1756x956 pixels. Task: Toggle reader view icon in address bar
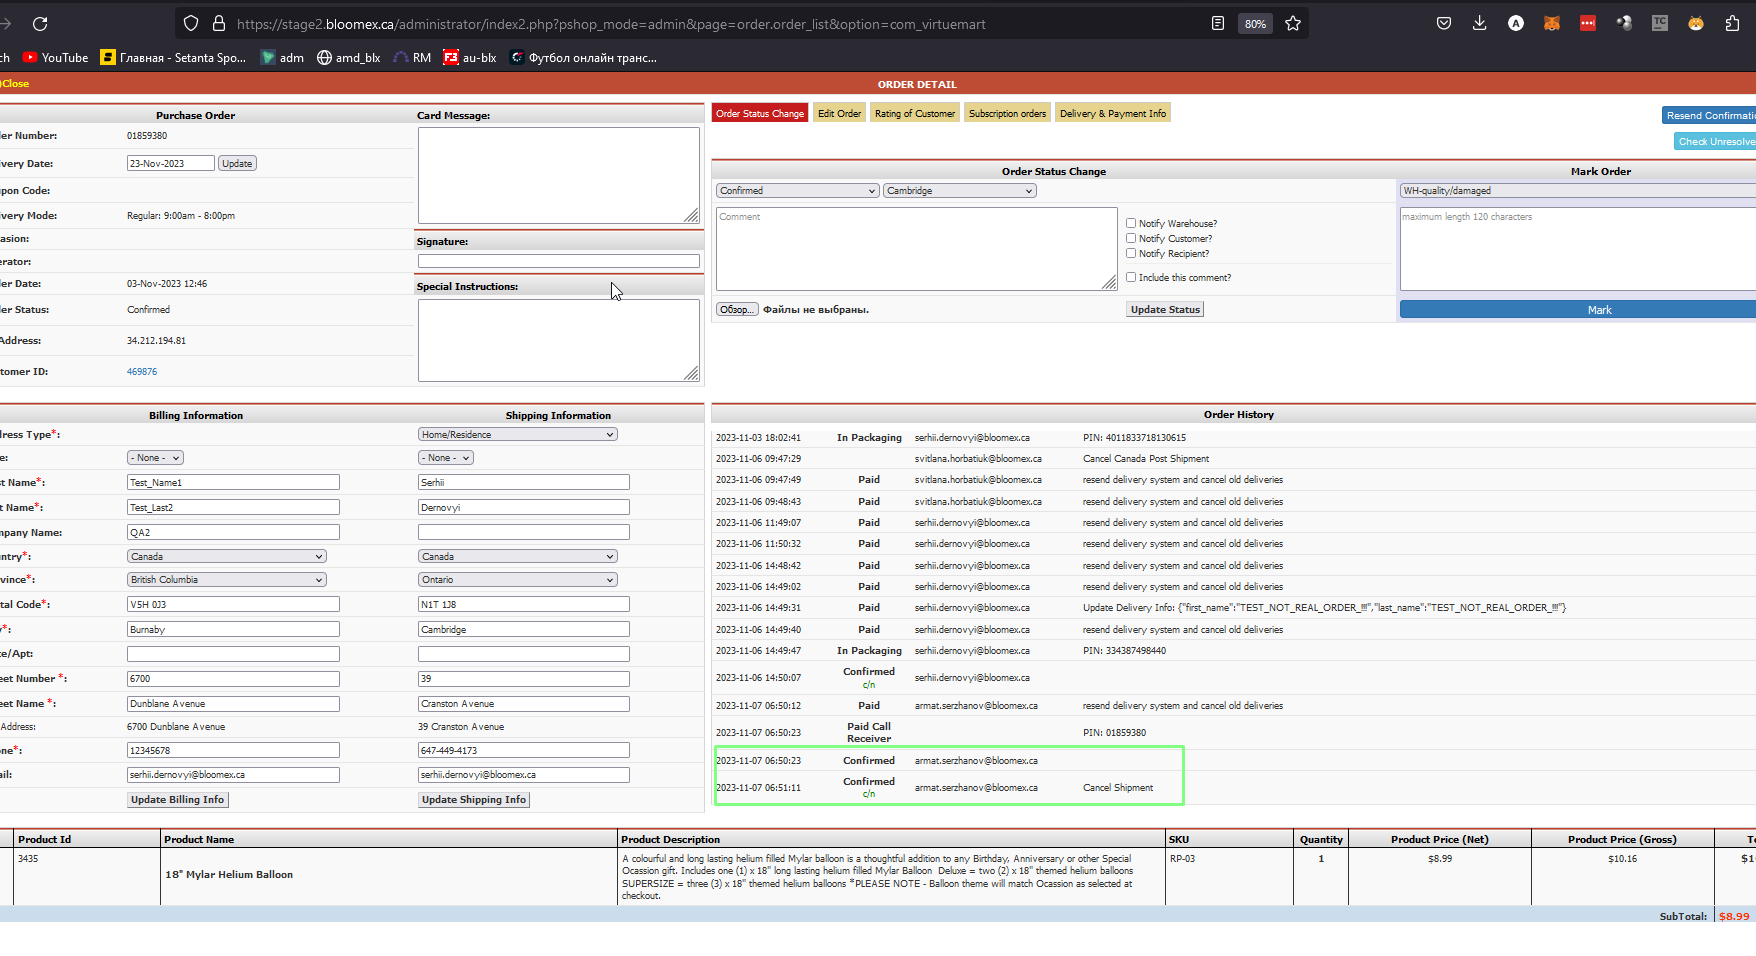click(x=1217, y=23)
